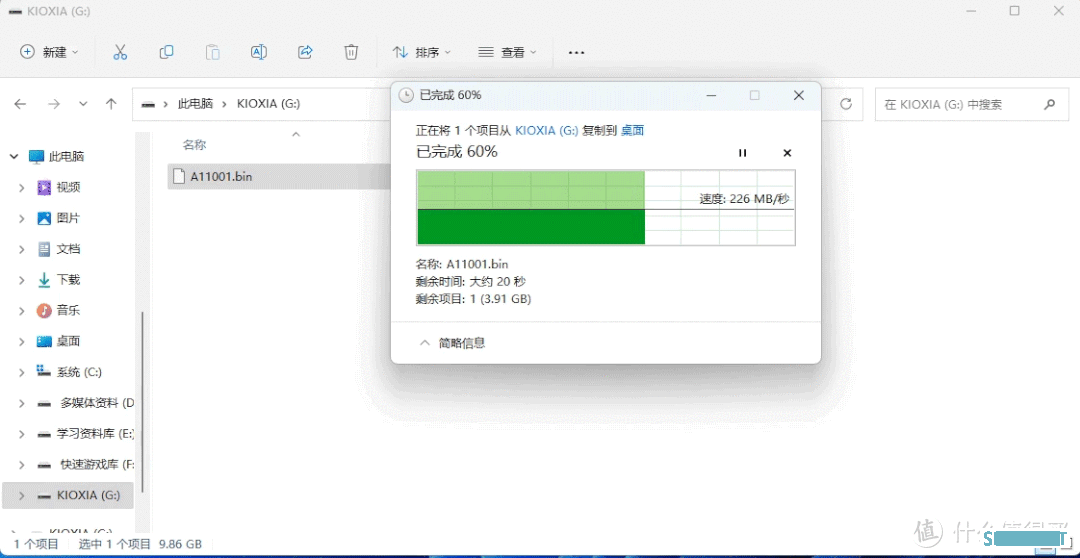1080x558 pixels.
Task: Open recent locations chevron dropdown
Action: pos(83,104)
